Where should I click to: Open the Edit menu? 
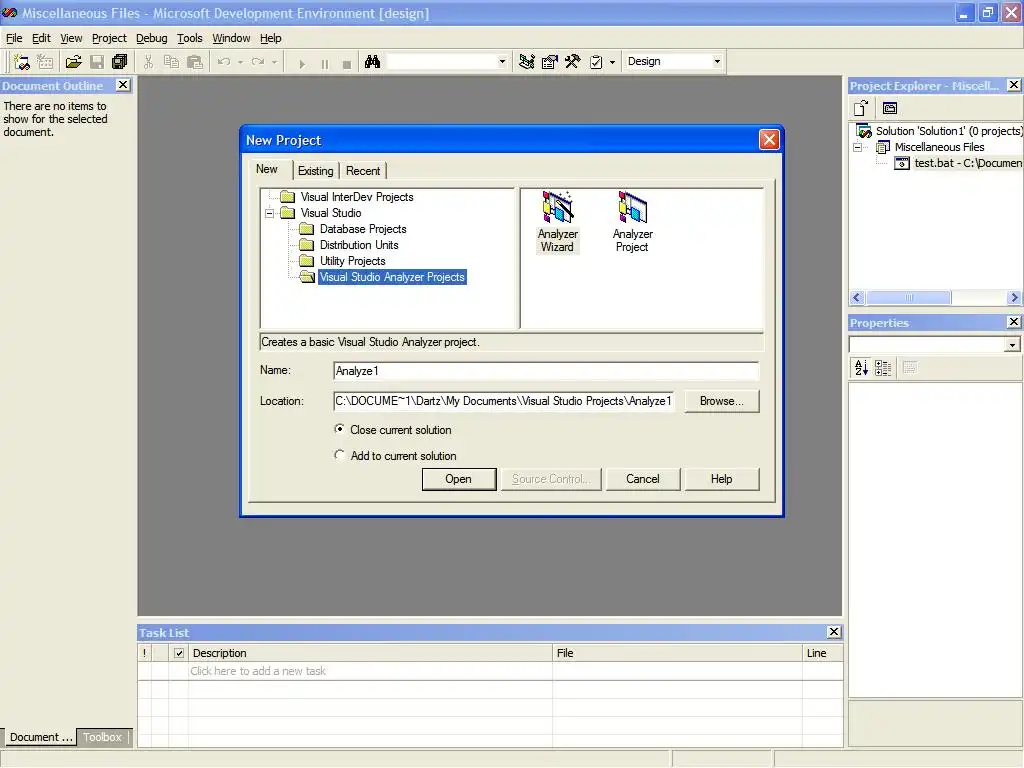pos(41,39)
